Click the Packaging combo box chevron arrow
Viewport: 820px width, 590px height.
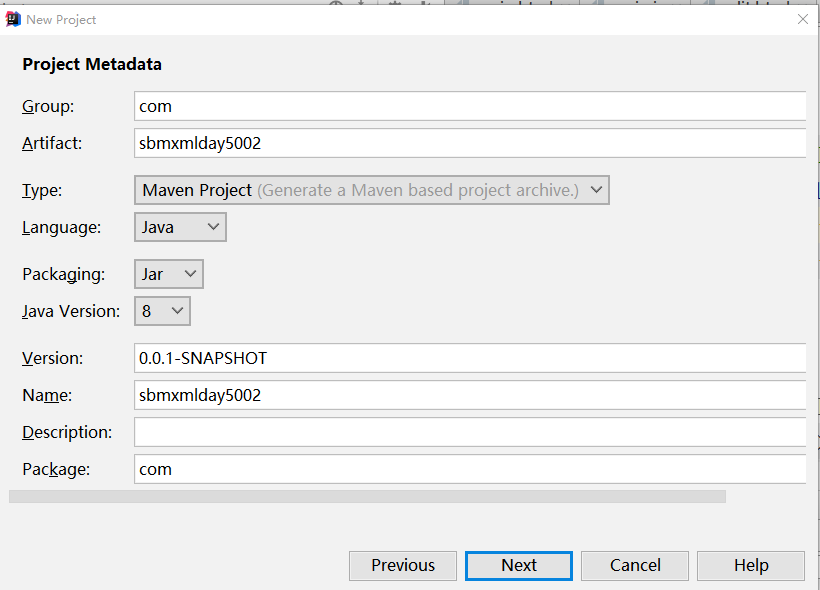click(190, 274)
